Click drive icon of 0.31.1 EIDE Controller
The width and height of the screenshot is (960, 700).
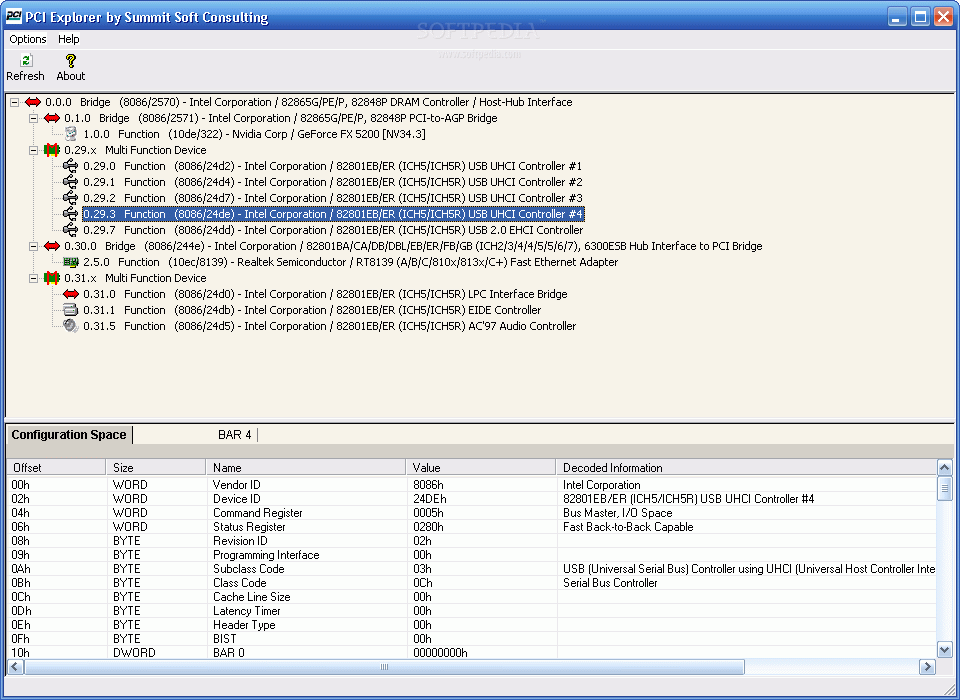71,310
